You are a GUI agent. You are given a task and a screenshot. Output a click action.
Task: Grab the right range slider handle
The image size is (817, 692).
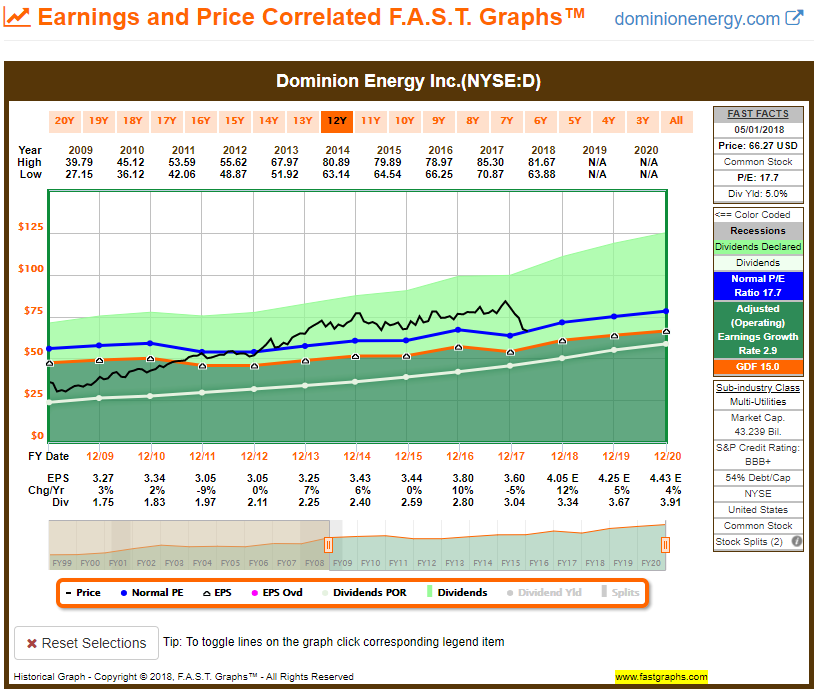point(665,545)
